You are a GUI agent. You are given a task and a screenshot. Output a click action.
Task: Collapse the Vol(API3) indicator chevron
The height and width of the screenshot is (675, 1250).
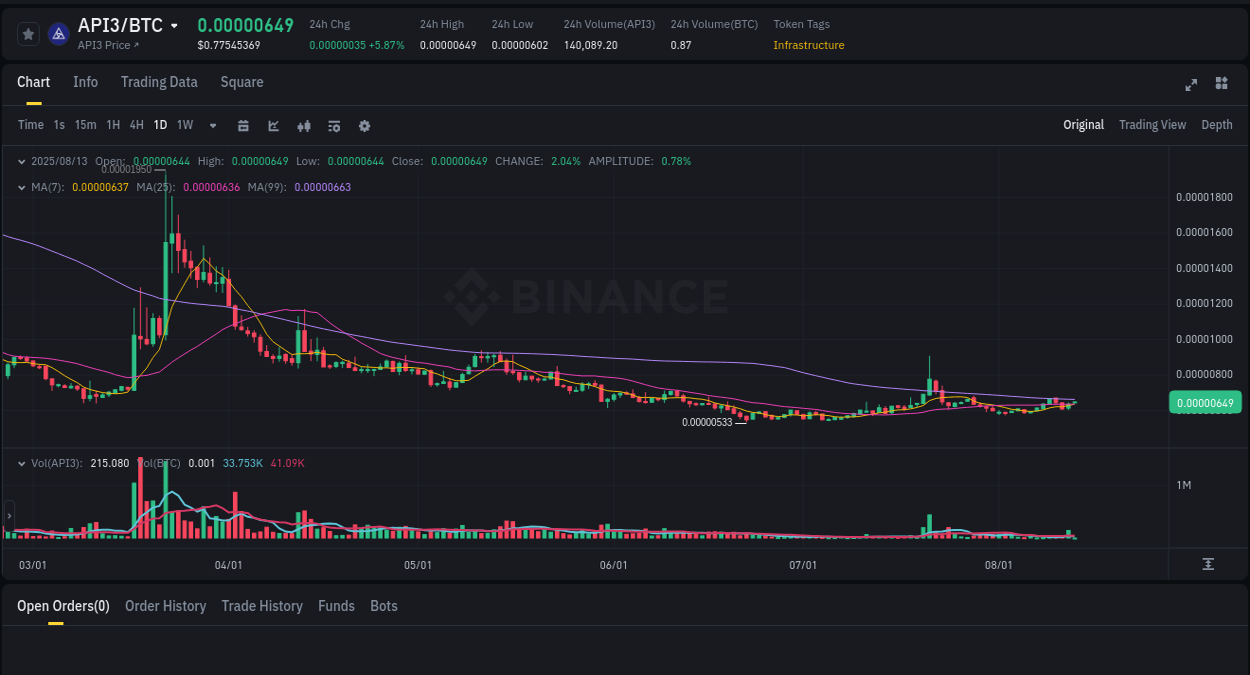[22, 463]
